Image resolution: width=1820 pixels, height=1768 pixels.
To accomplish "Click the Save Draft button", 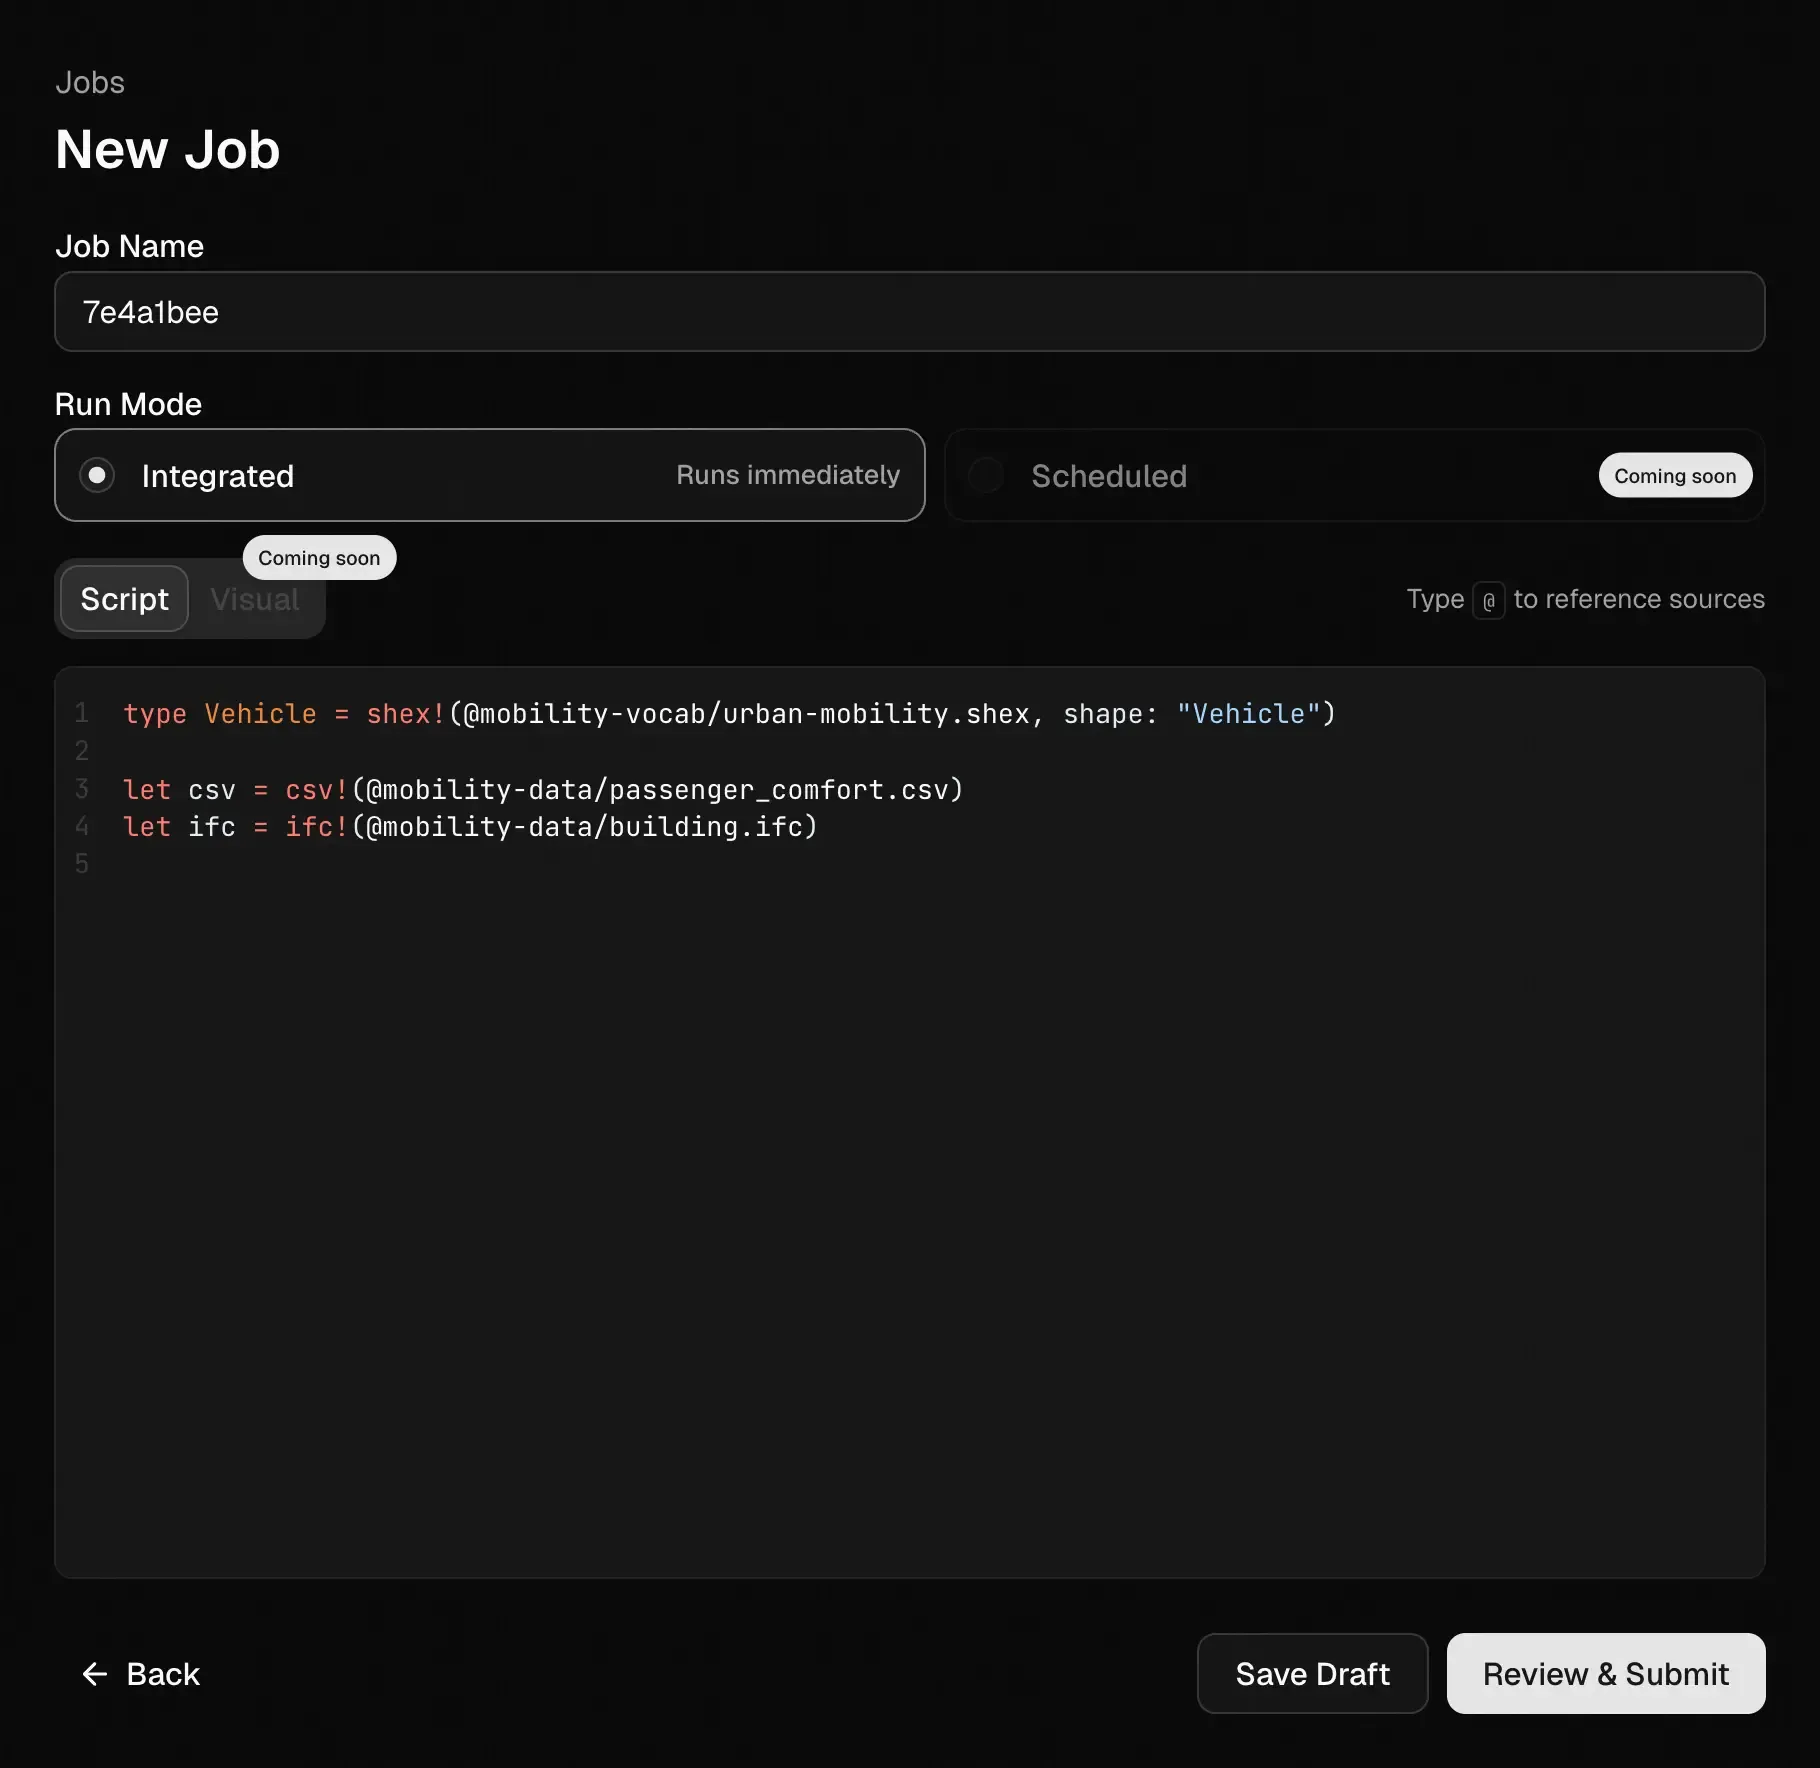I will [1312, 1674].
